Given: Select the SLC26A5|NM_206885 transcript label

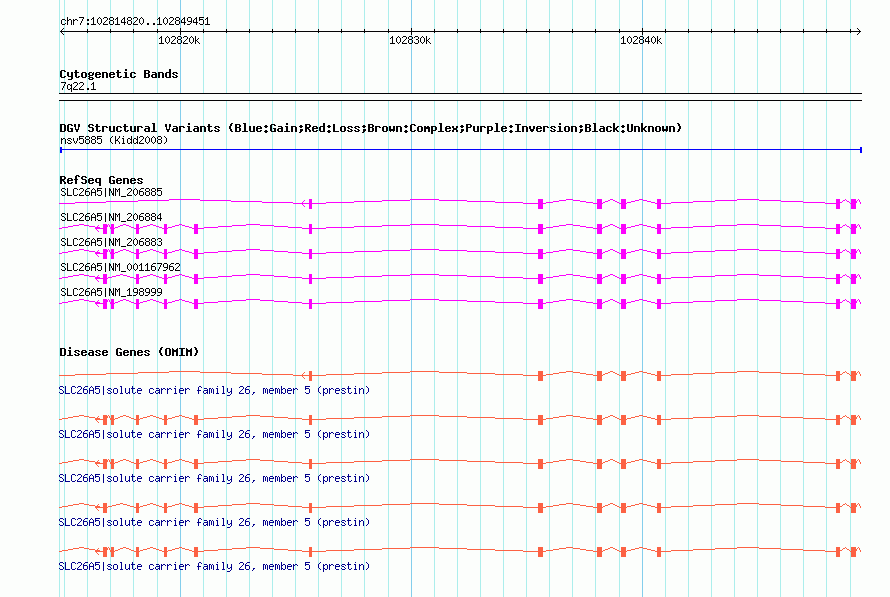Looking at the screenshot, I should click(111, 192).
